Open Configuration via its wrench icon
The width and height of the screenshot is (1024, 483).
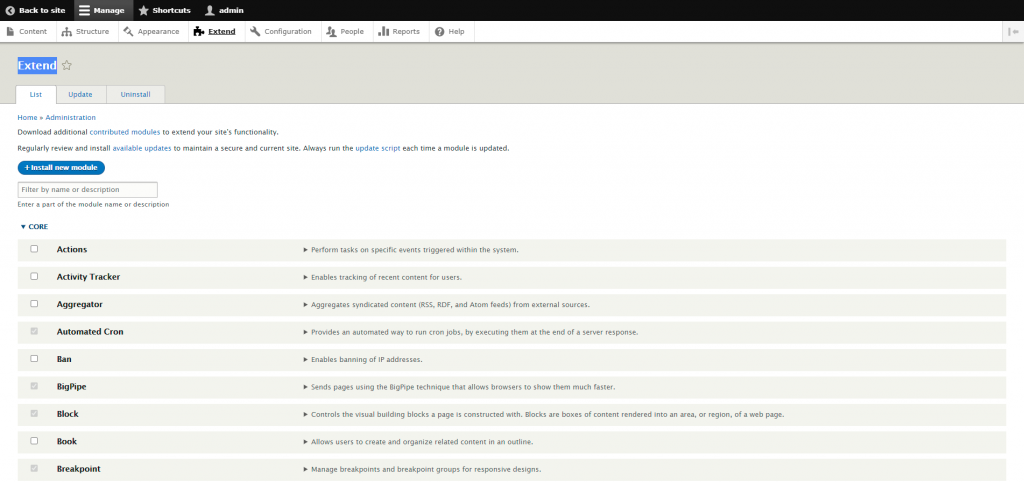255,32
